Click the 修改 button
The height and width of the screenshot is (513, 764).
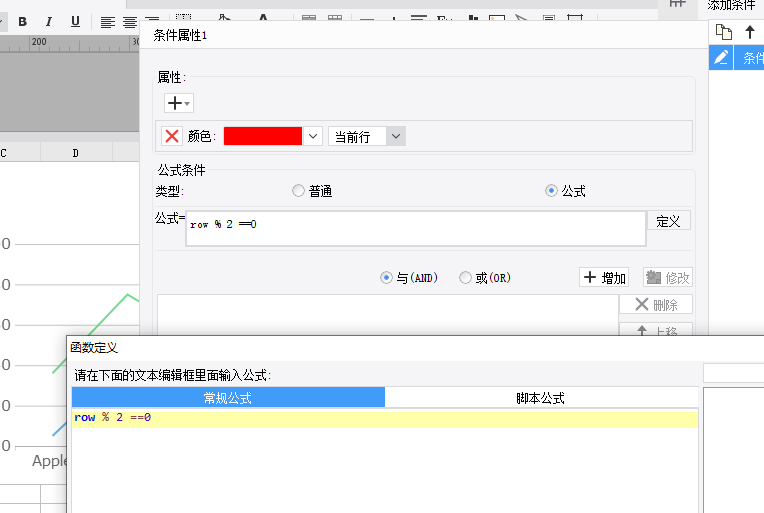click(x=668, y=278)
